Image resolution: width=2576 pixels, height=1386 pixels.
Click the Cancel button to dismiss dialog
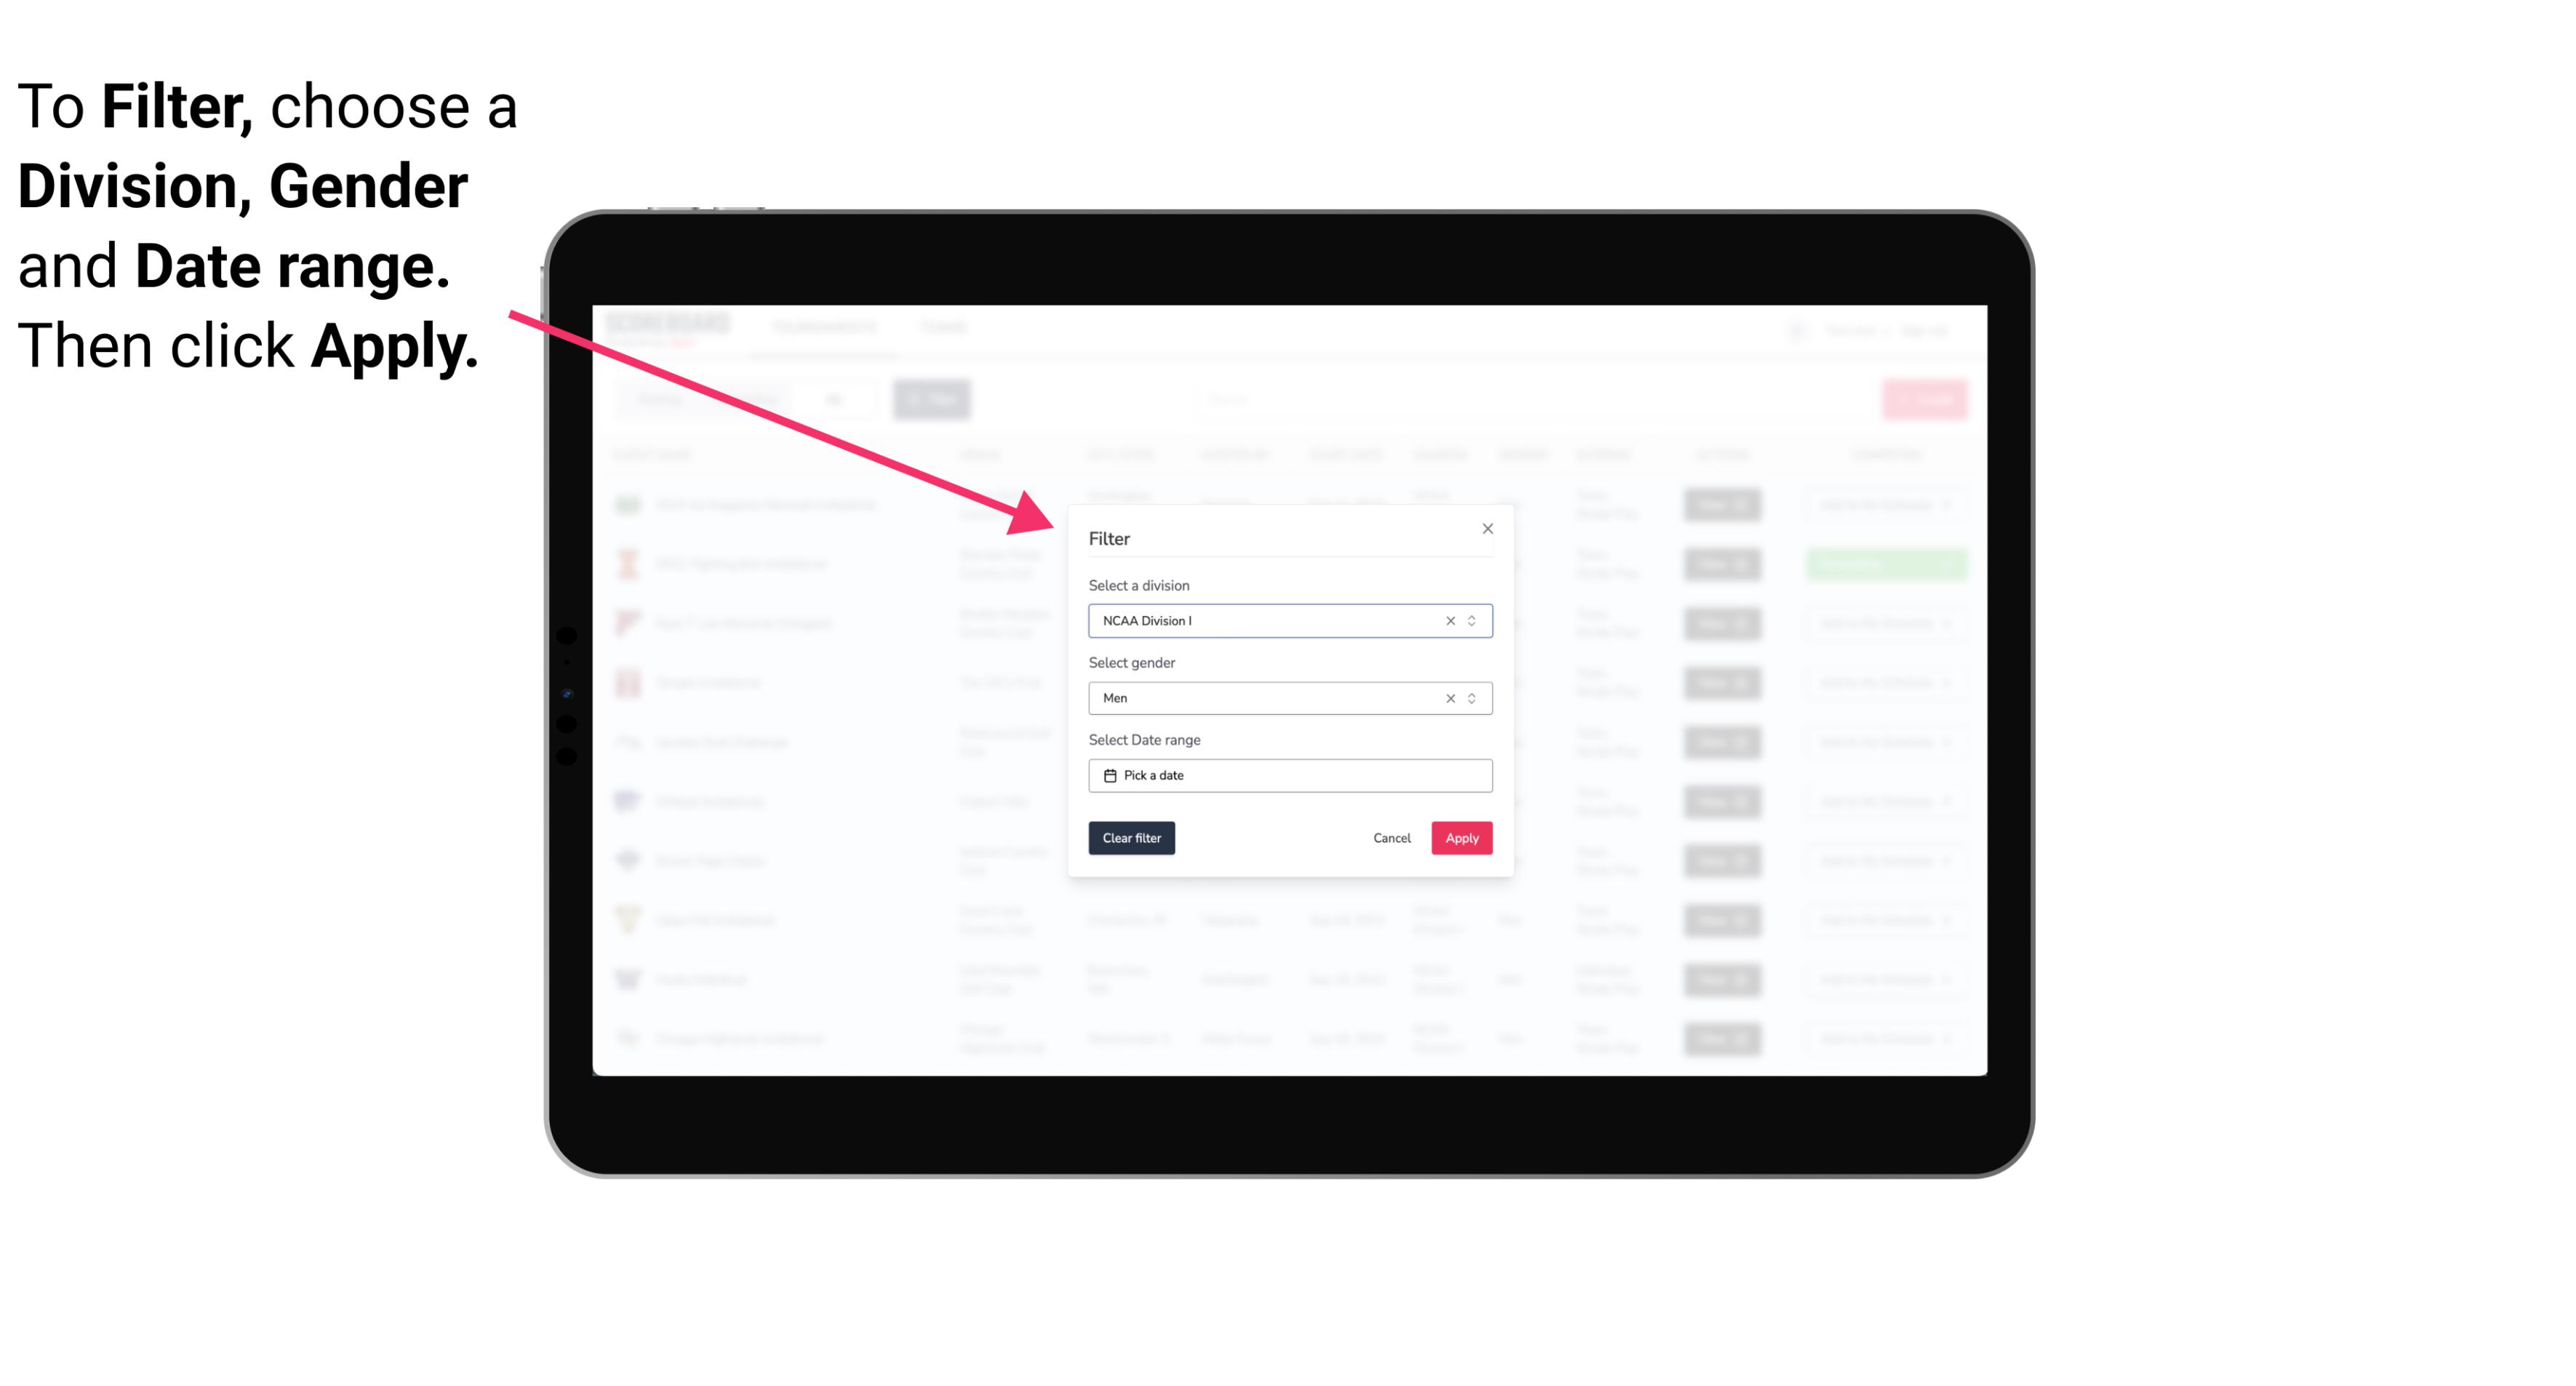(x=1393, y=838)
